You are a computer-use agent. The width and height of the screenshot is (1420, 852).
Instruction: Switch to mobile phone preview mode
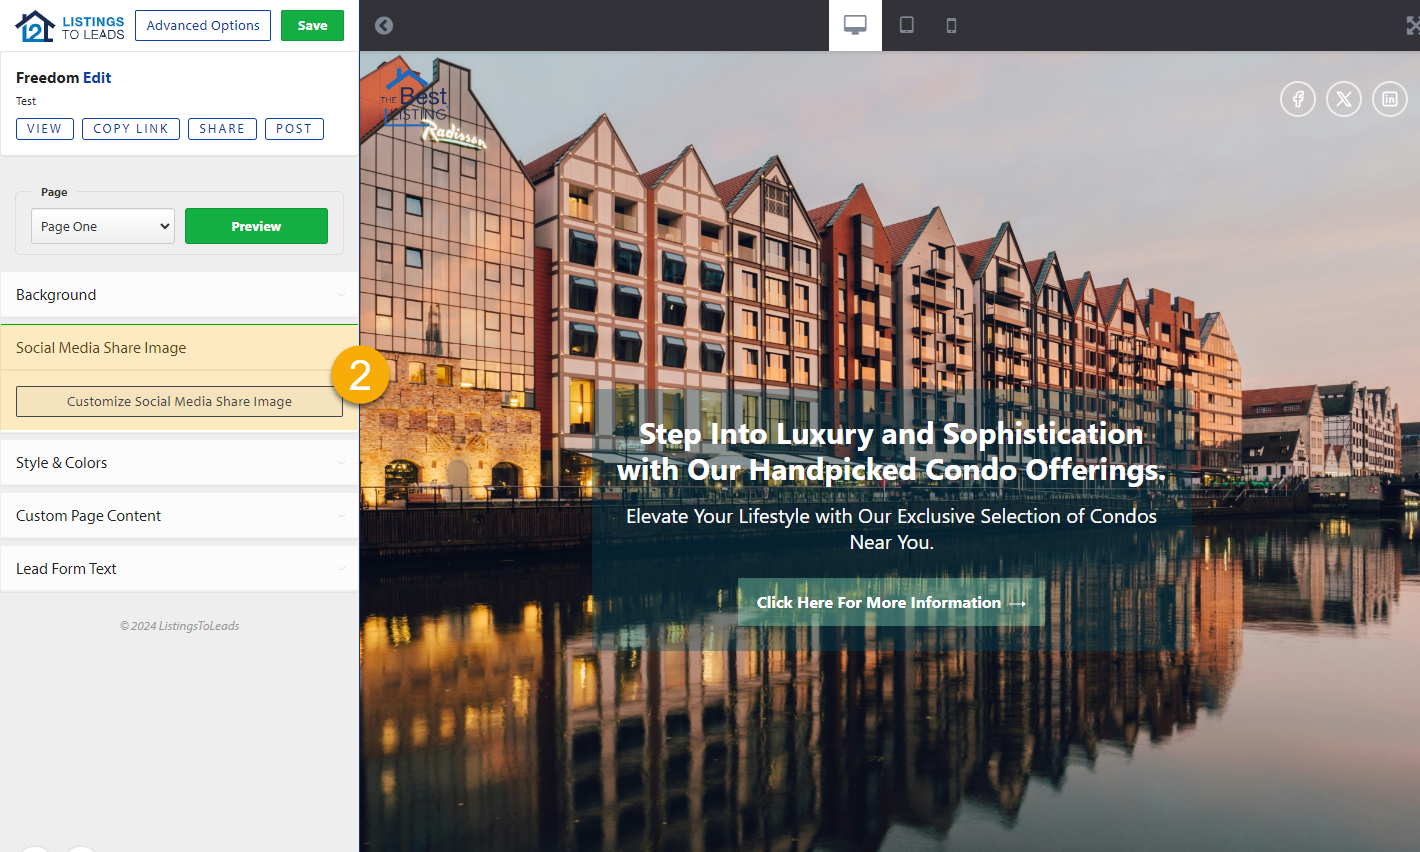[951, 25]
